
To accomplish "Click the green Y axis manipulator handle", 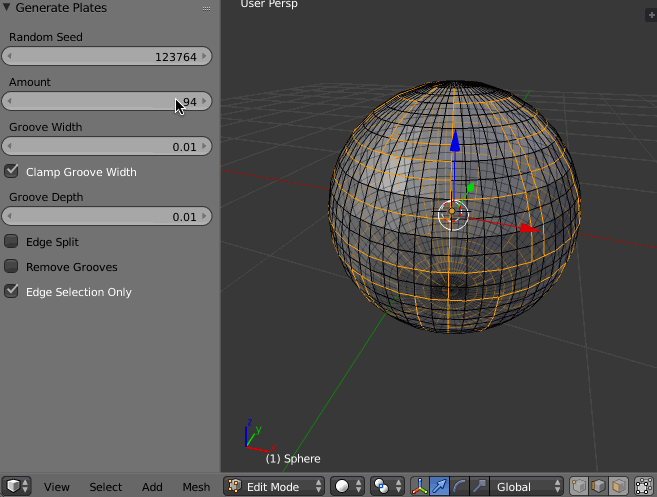I will (x=470, y=188).
